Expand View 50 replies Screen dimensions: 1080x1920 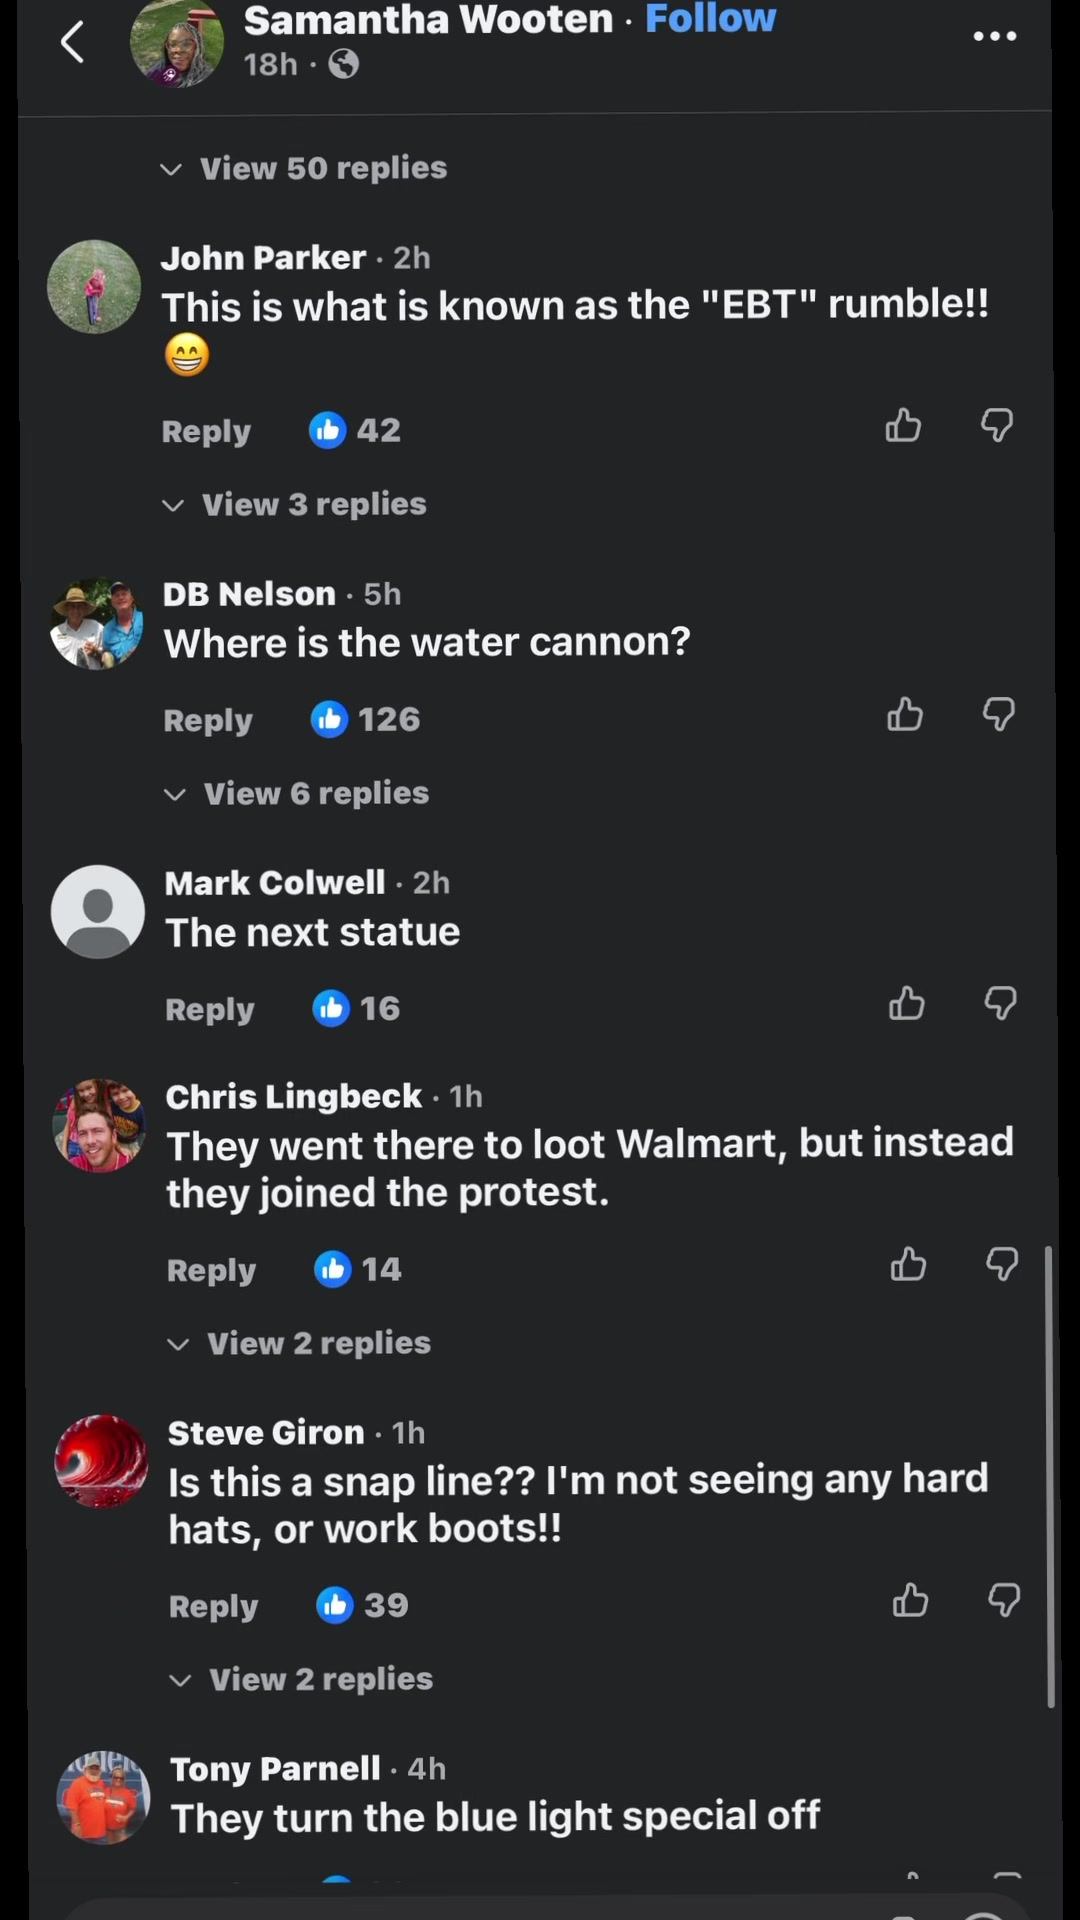tap(303, 168)
